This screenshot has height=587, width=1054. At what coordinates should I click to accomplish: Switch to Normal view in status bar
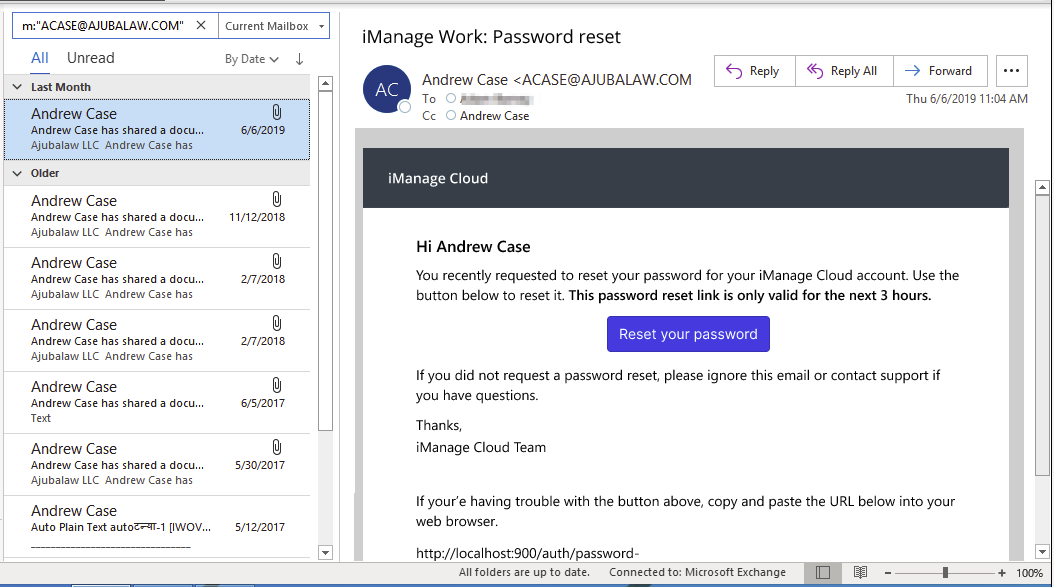point(822,573)
